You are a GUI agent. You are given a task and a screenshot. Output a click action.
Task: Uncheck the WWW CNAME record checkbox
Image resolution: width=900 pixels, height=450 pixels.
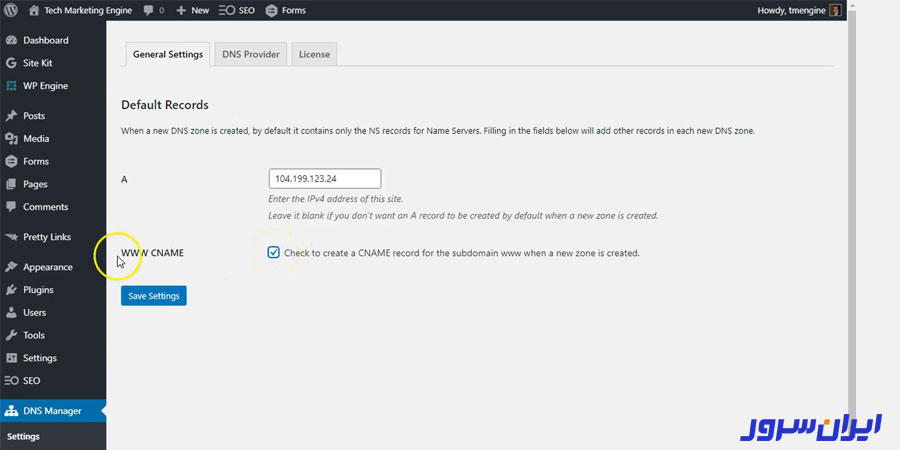(273, 253)
